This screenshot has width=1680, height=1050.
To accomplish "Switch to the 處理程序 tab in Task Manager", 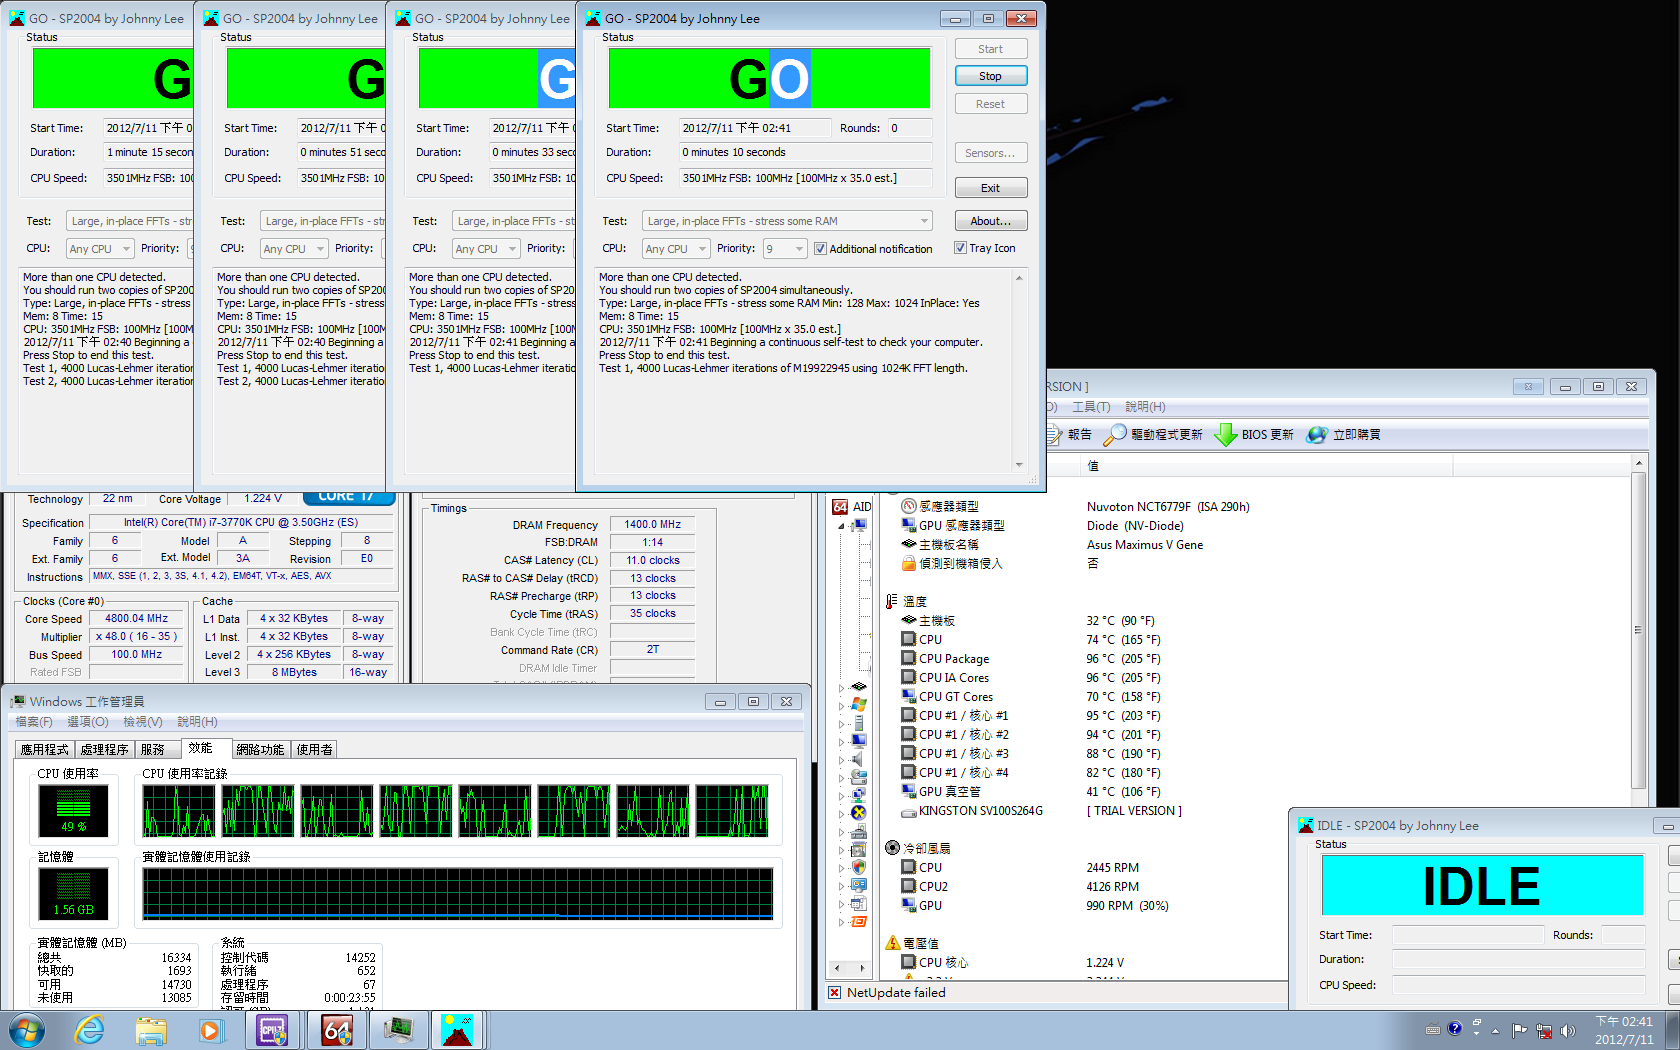I will pyautogui.click(x=104, y=749).
